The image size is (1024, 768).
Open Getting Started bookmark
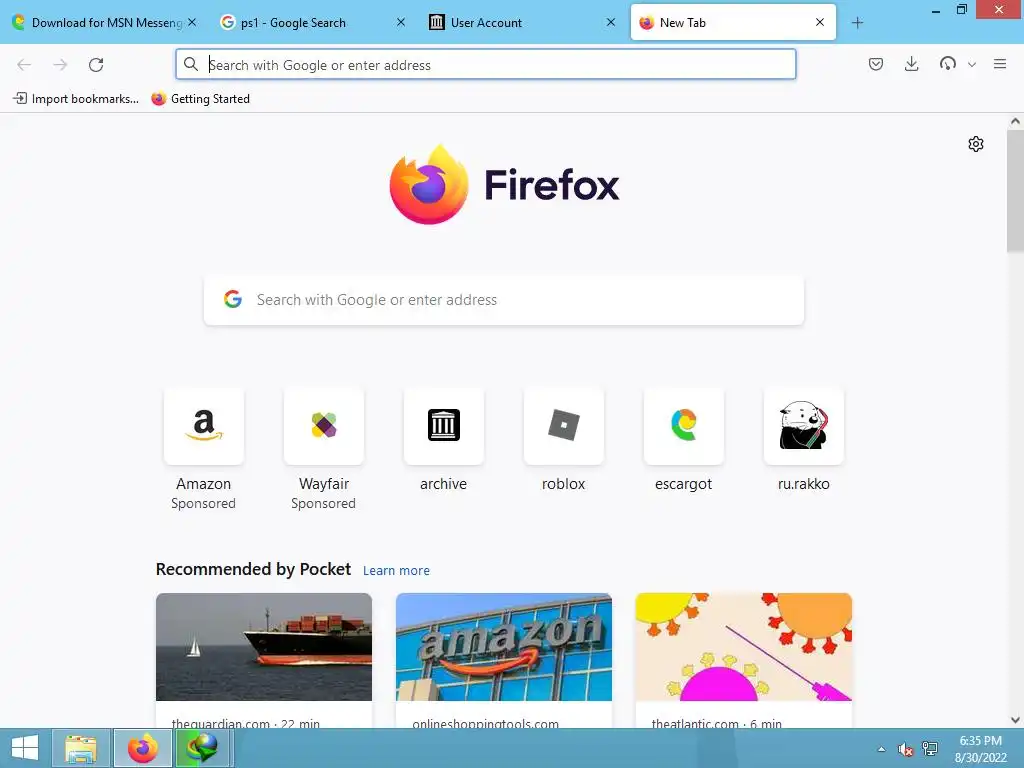click(200, 99)
